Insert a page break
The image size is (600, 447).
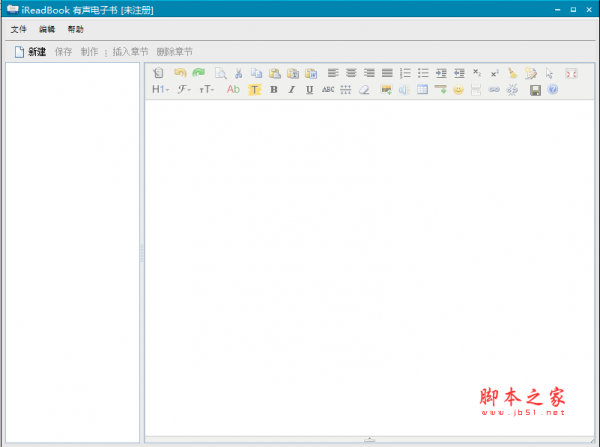click(476, 90)
